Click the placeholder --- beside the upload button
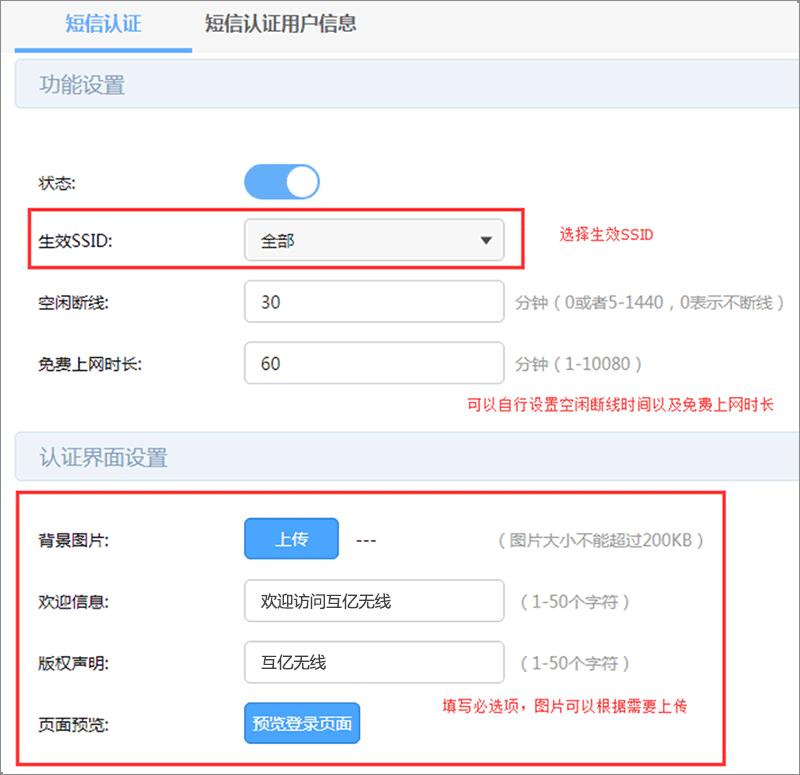 point(364,539)
